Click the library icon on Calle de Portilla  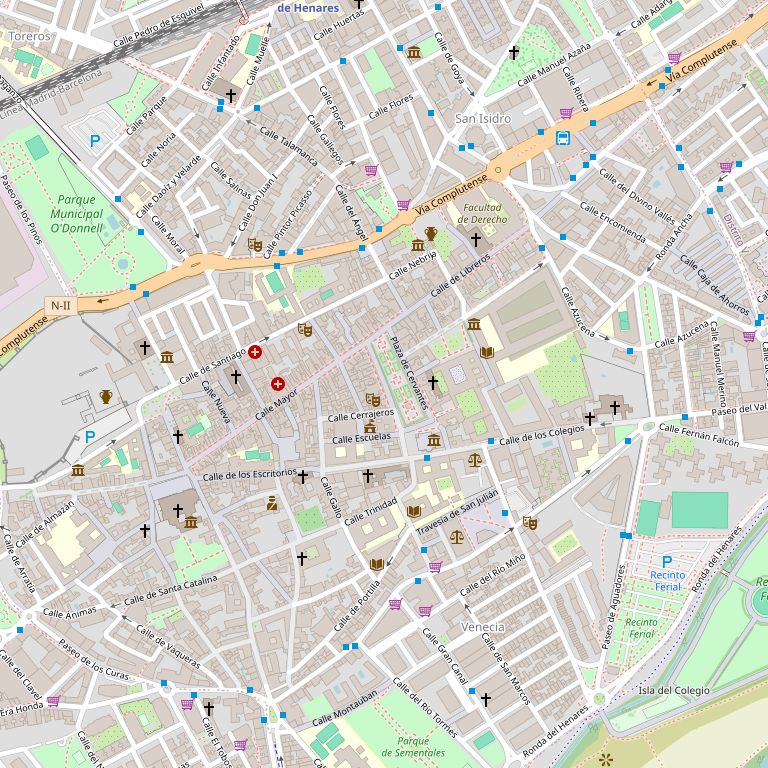point(376,565)
